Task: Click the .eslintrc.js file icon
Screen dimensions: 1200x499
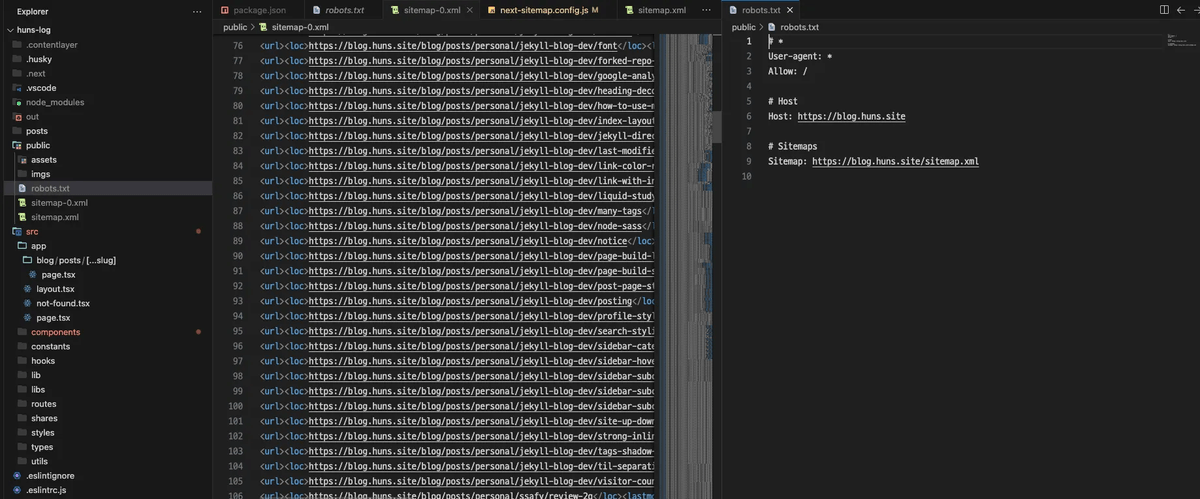Action: 17,490
